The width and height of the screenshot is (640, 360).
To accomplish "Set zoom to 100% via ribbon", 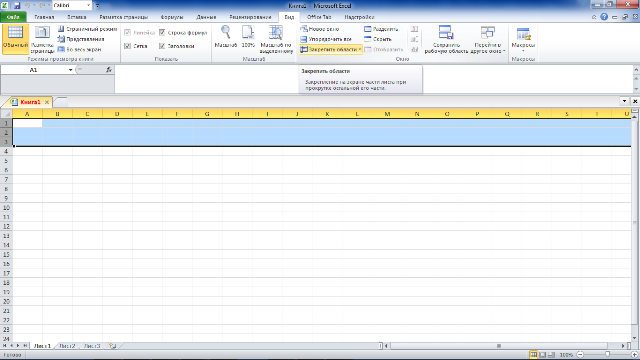I will pyautogui.click(x=248, y=37).
